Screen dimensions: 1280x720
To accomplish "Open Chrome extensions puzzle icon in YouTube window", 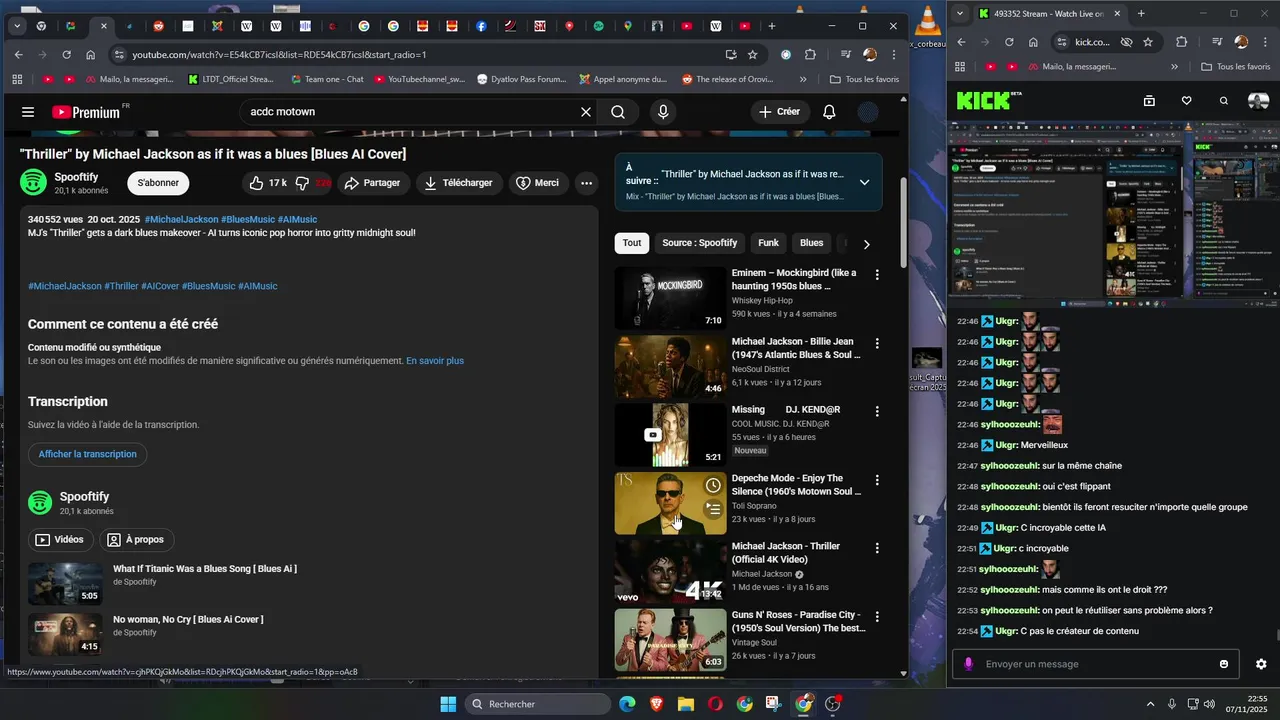I will (x=810, y=54).
